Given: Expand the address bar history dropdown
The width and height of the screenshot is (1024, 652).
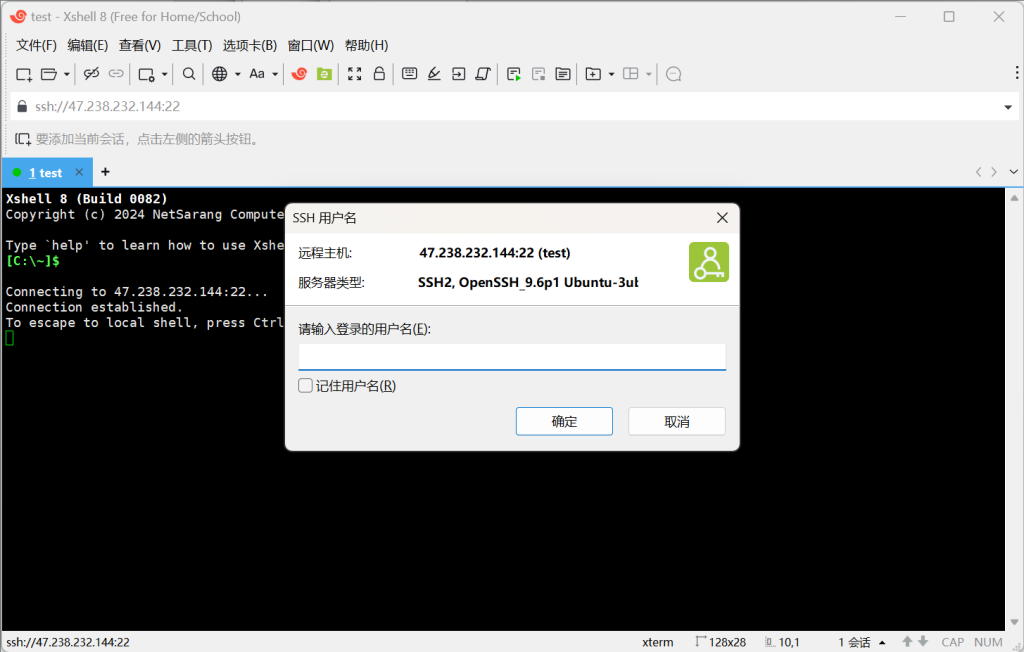Looking at the screenshot, I should 1008,107.
